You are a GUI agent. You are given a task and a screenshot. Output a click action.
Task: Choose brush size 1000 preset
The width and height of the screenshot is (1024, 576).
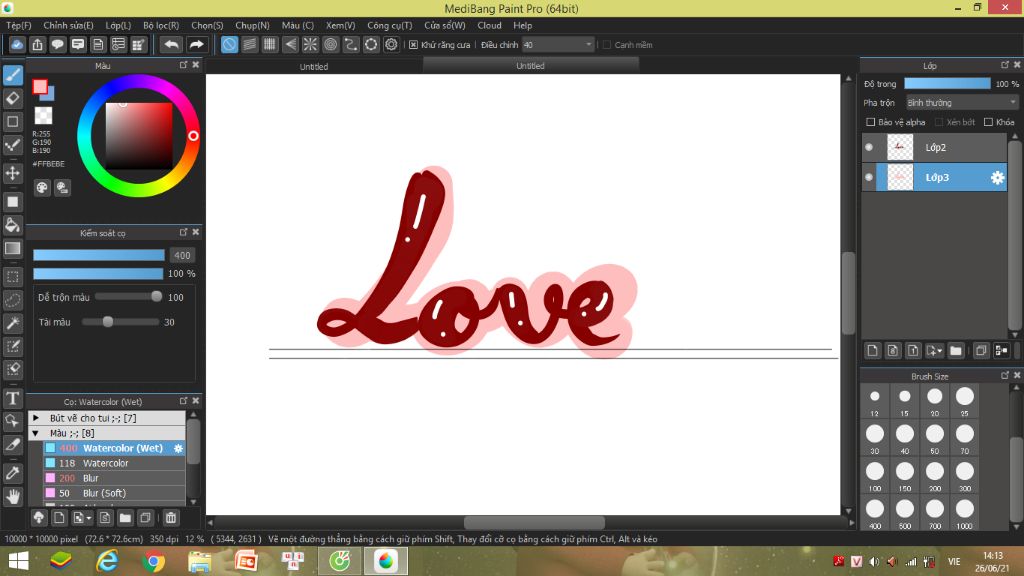[965, 514]
